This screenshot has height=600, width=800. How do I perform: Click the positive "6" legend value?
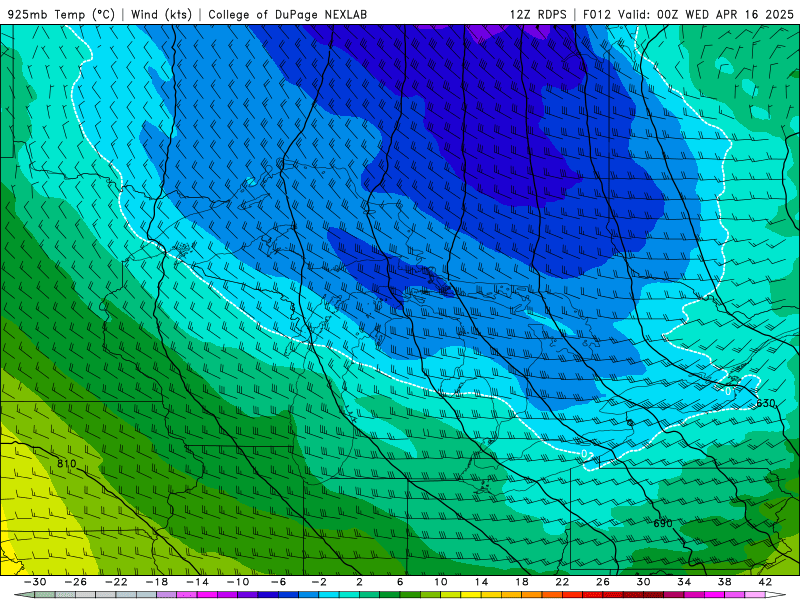pos(400,582)
